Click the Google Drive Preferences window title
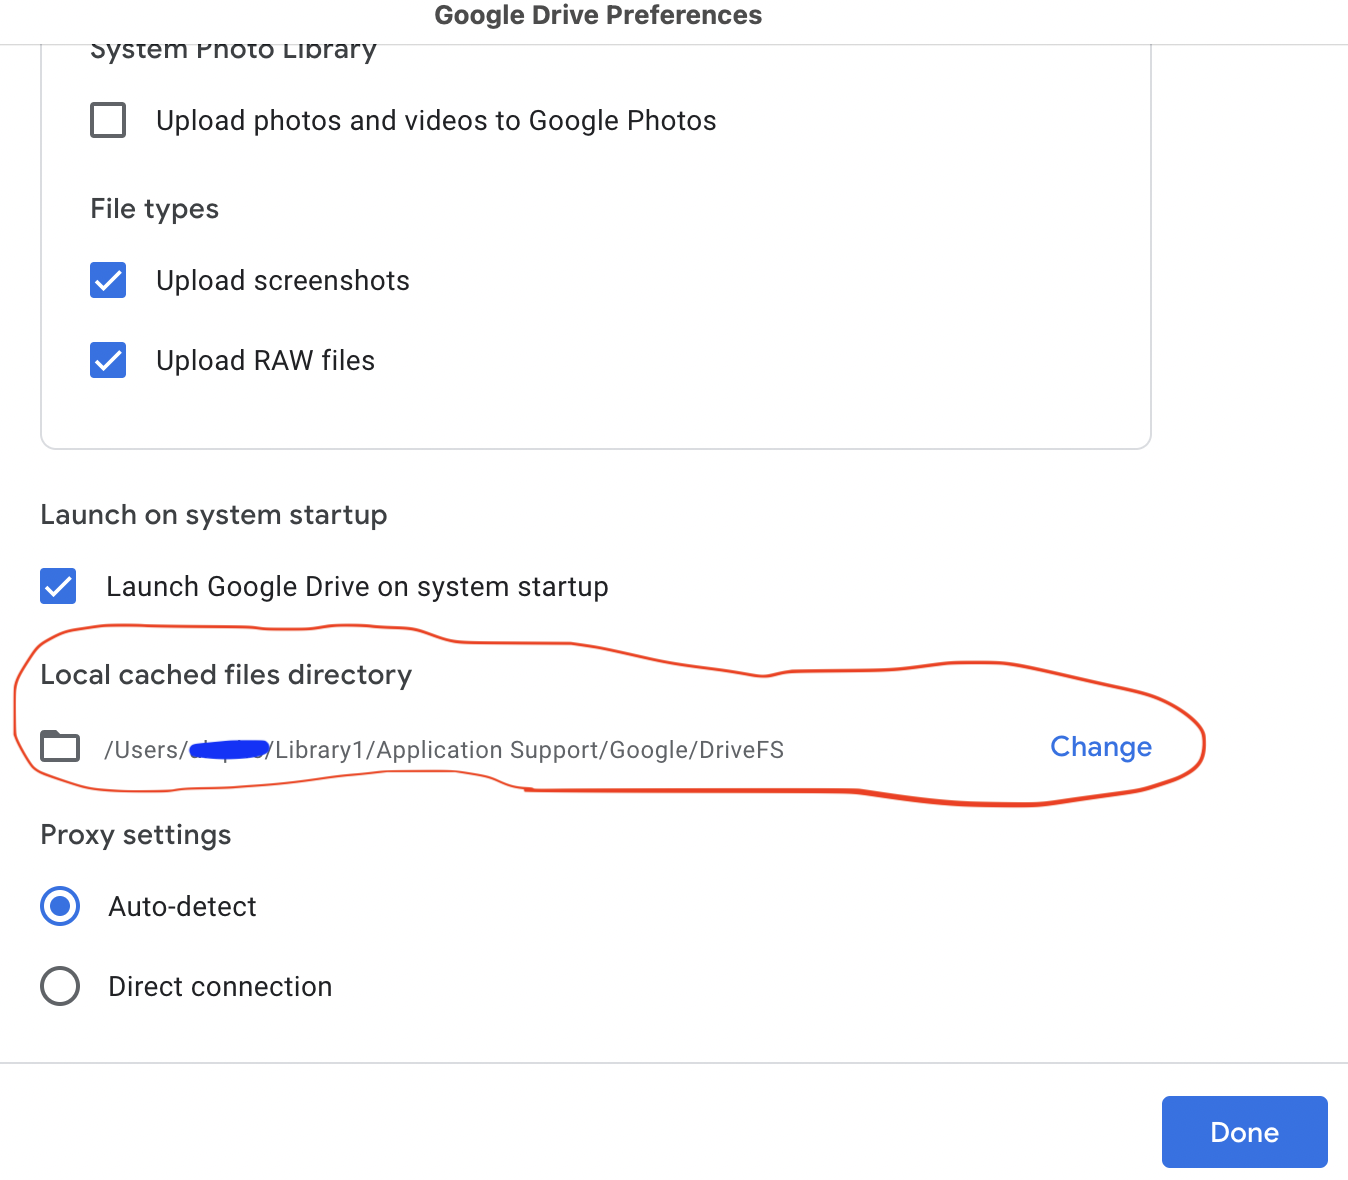This screenshot has width=1348, height=1180. (598, 15)
